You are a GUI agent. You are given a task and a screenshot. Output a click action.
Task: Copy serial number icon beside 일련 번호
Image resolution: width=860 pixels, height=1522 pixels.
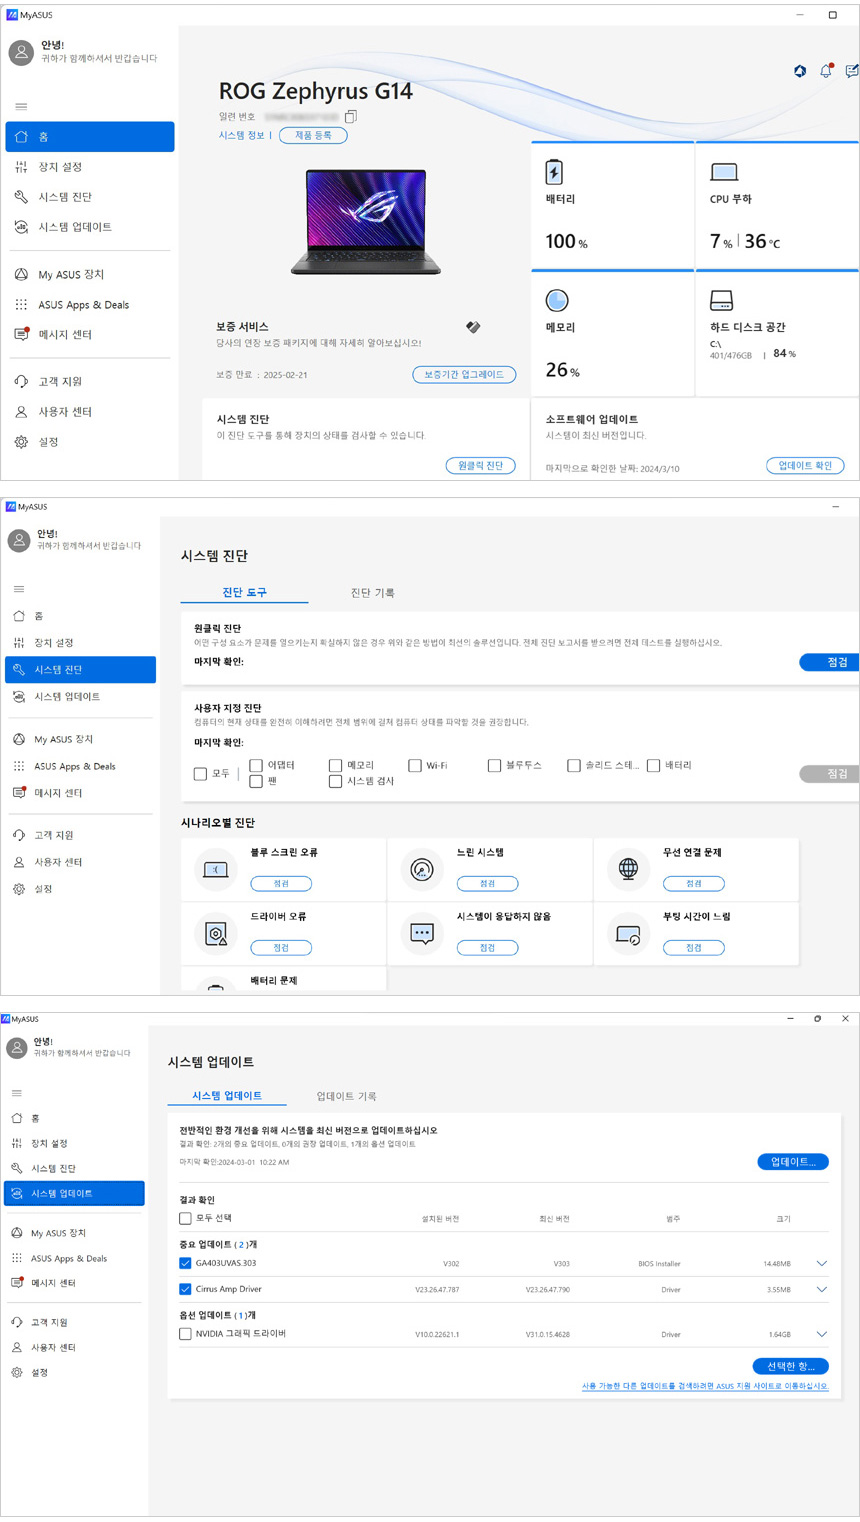point(350,117)
